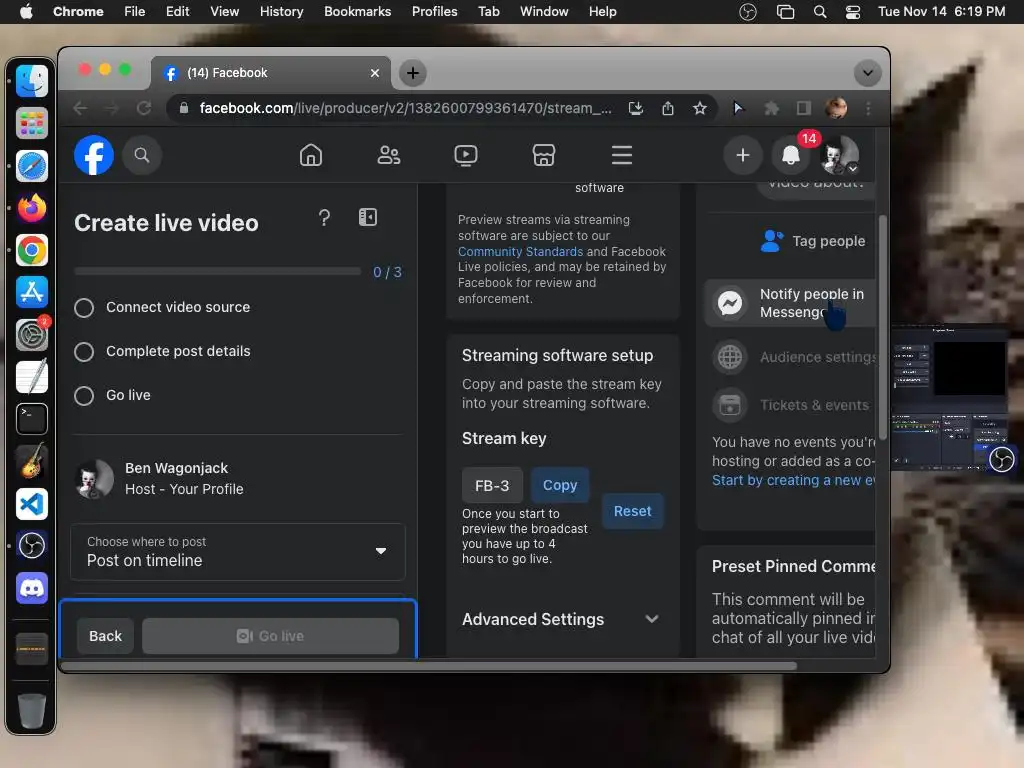Open Spotlight search in menu bar

pyautogui.click(x=820, y=12)
